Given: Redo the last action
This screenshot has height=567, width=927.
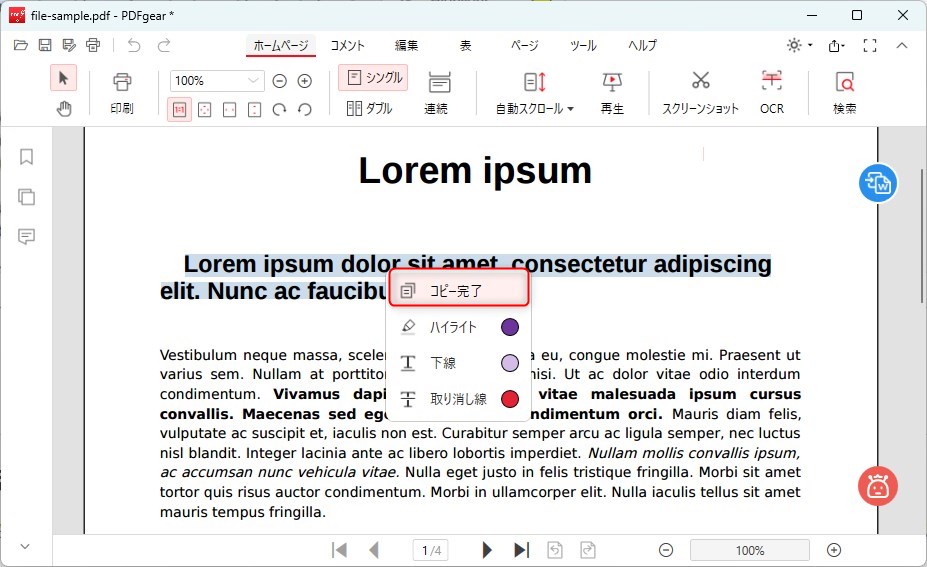Looking at the screenshot, I should click(x=164, y=45).
